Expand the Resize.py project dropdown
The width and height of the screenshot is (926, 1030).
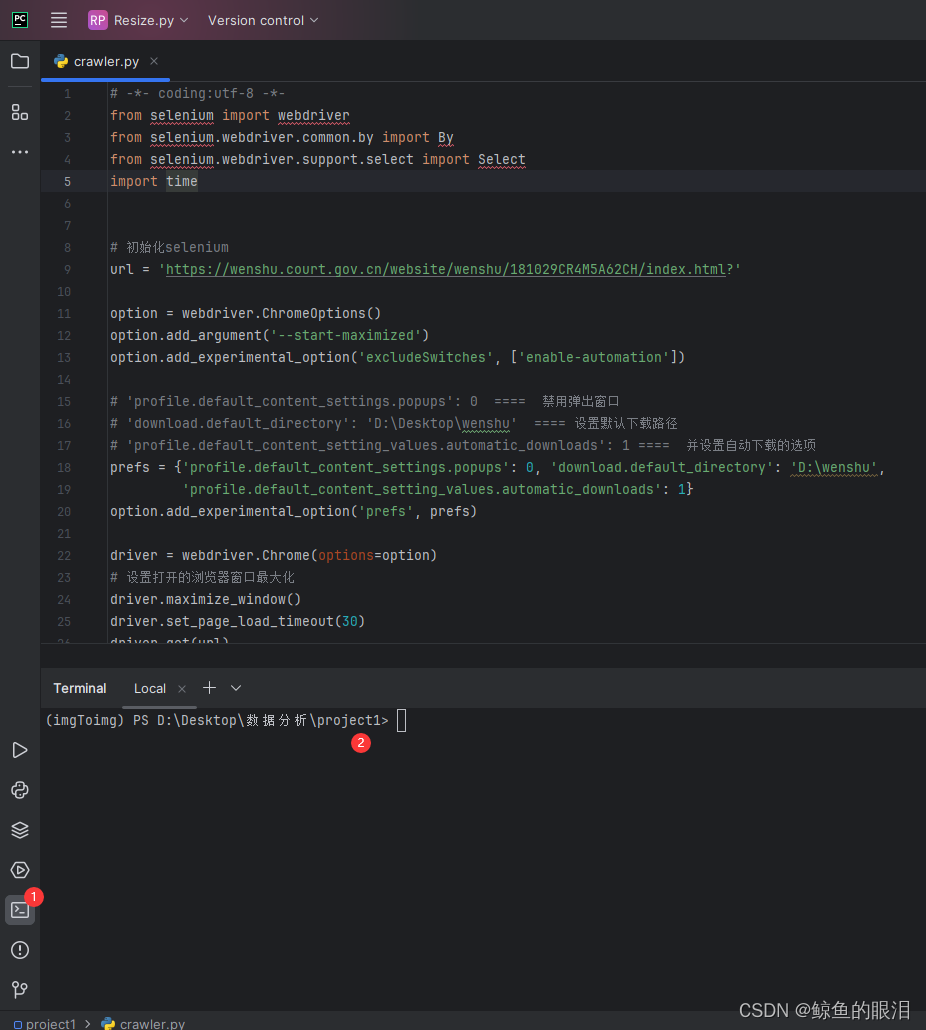pos(139,20)
